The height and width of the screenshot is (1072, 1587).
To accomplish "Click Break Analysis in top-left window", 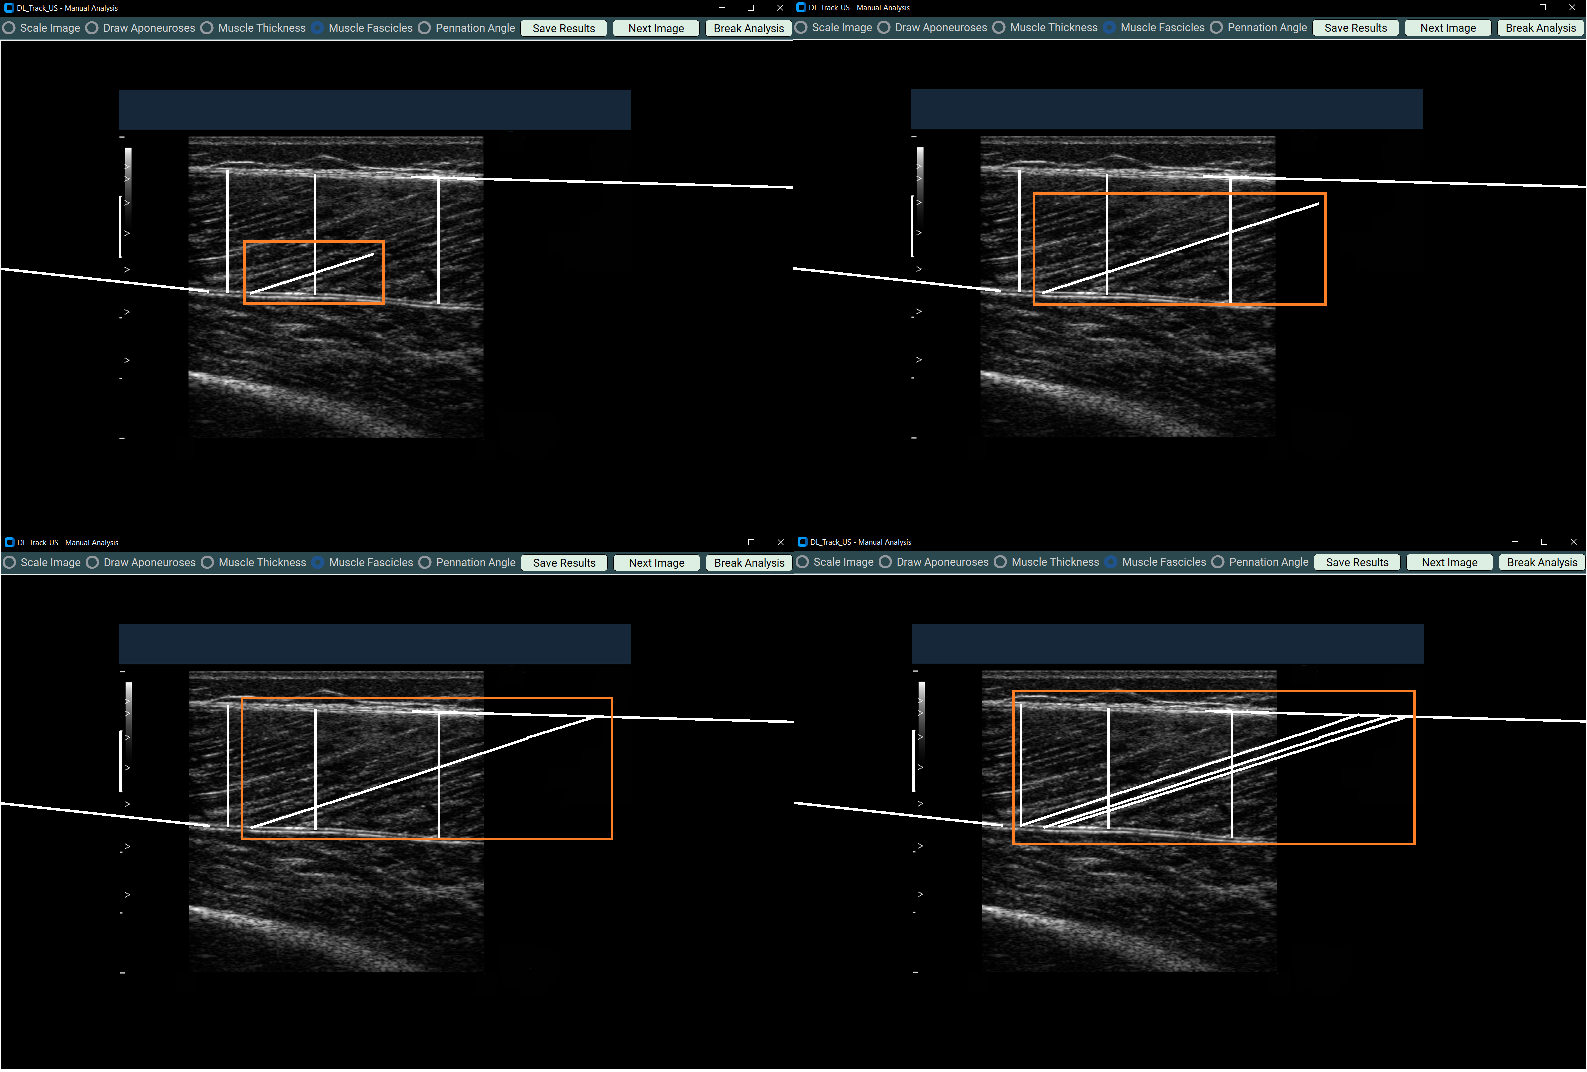I will tap(748, 28).
